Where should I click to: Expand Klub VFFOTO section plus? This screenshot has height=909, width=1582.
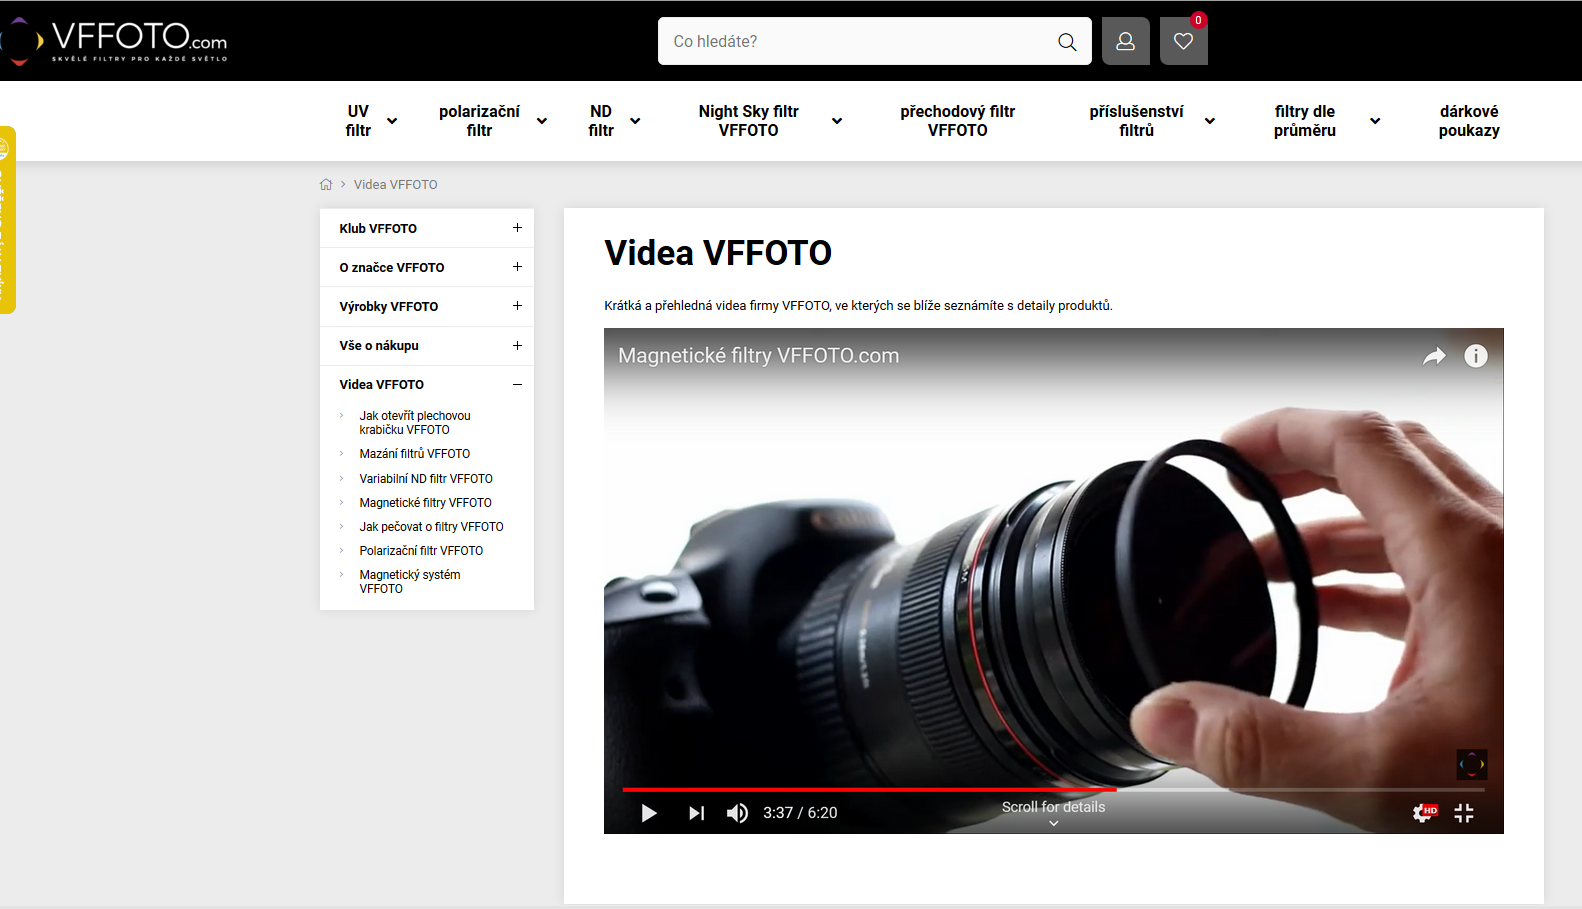pyautogui.click(x=517, y=228)
